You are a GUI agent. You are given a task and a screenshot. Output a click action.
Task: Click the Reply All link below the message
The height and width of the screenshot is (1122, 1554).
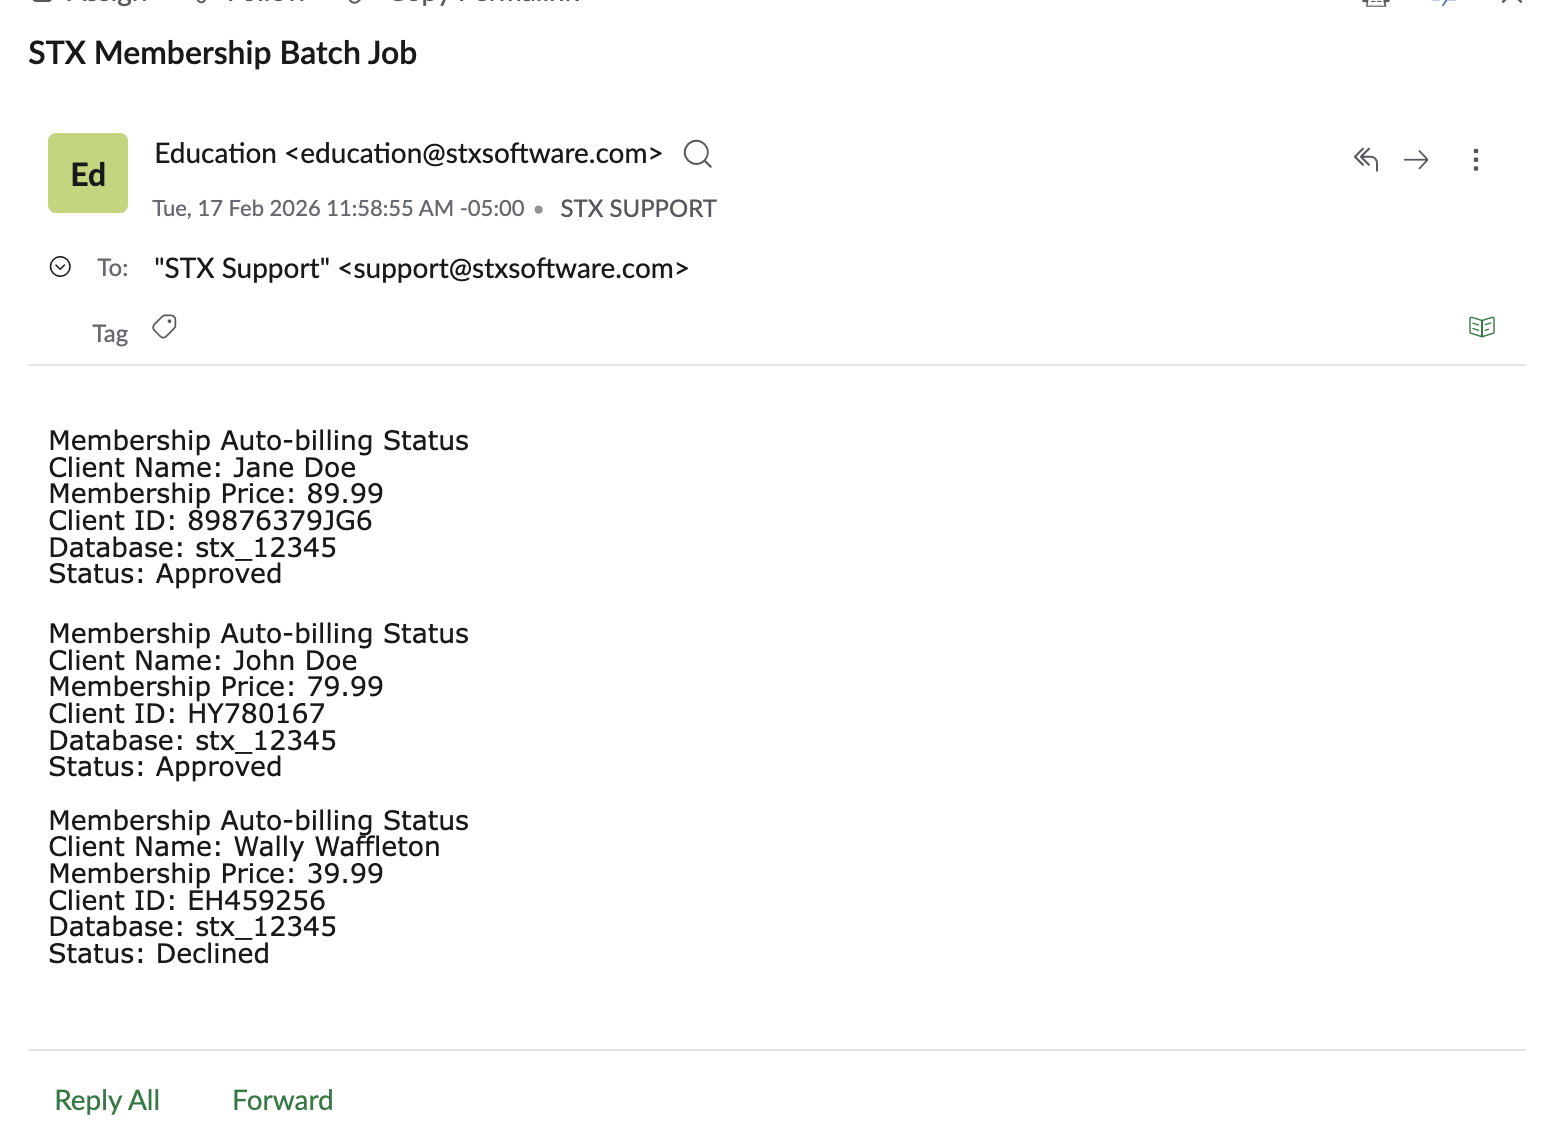click(x=107, y=1100)
